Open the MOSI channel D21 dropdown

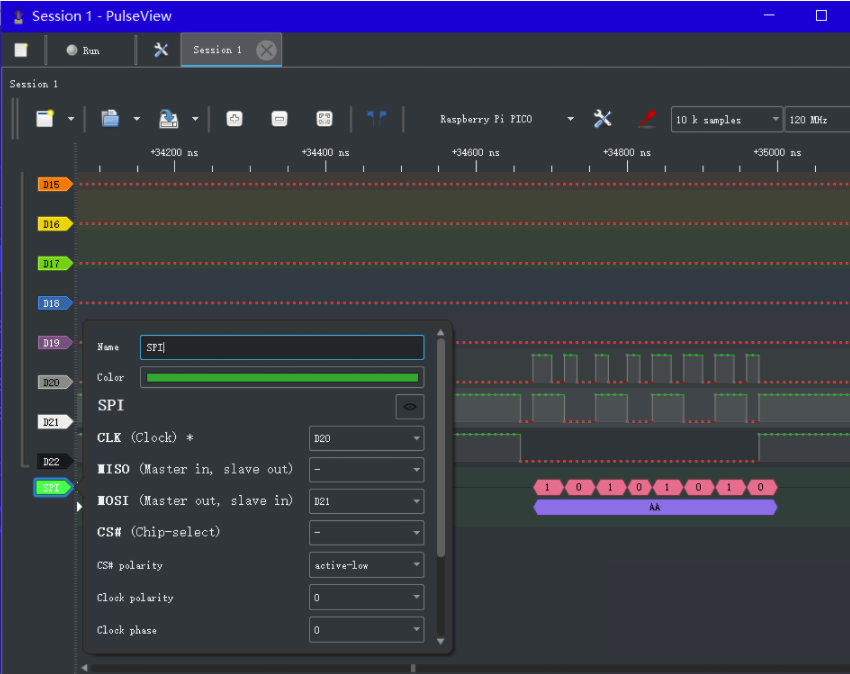point(366,501)
